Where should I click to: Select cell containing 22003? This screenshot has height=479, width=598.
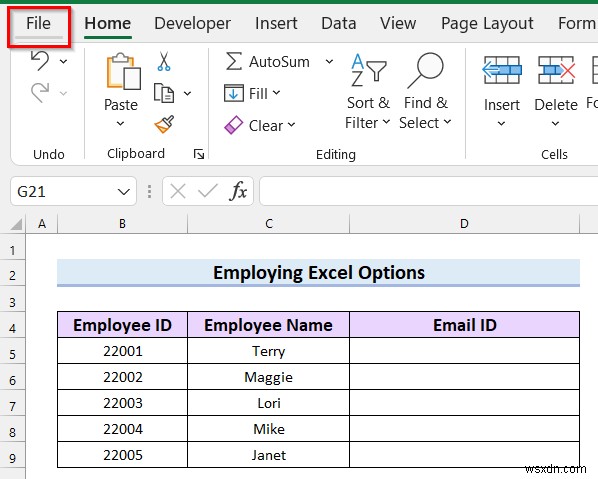tap(122, 403)
